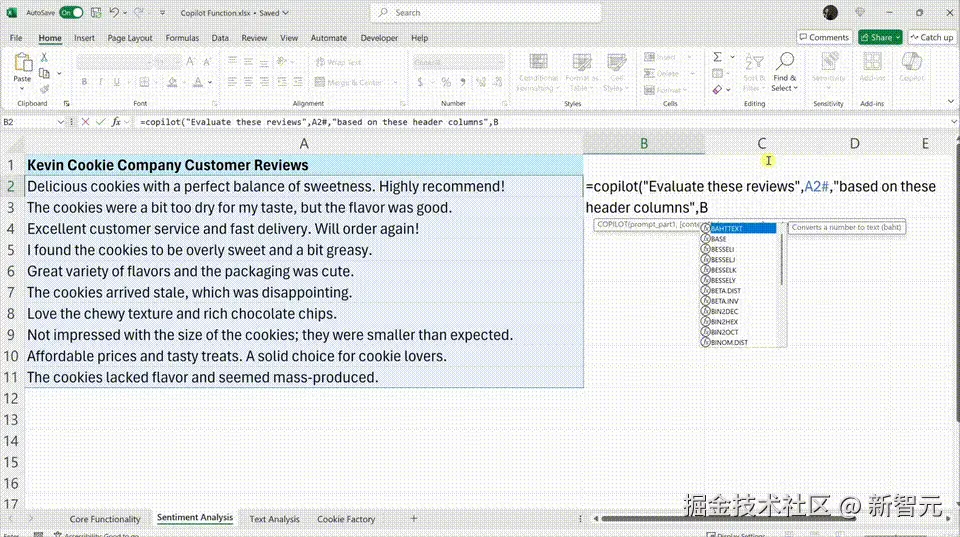
Task: Open the Clipboard group dialog launcher
Action: pyautogui.click(x=67, y=103)
